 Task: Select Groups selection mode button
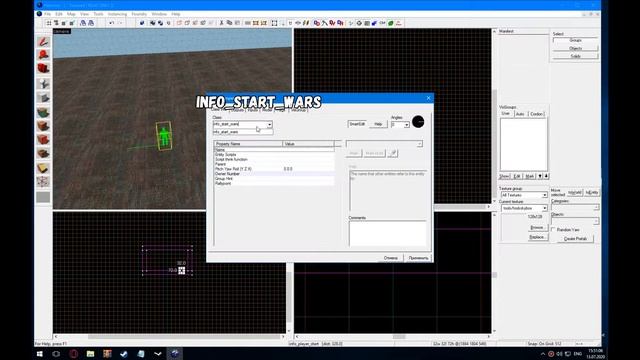[x=576, y=40]
